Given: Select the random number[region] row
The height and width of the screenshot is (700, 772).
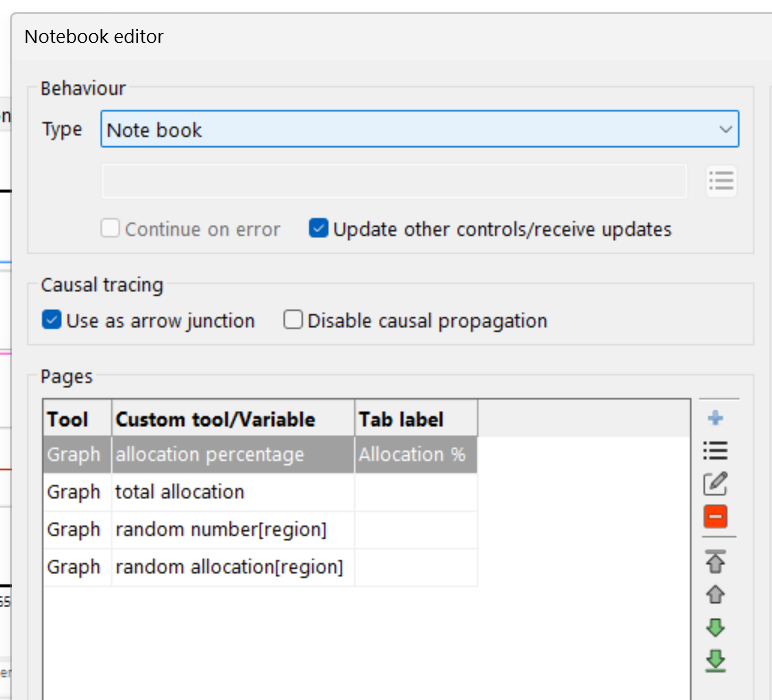Looking at the screenshot, I should (x=260, y=530).
